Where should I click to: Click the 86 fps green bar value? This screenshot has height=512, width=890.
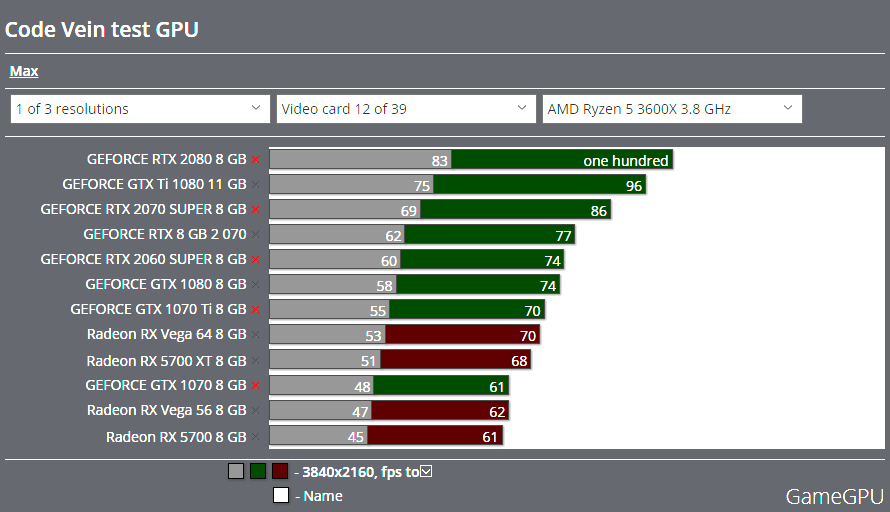click(599, 211)
